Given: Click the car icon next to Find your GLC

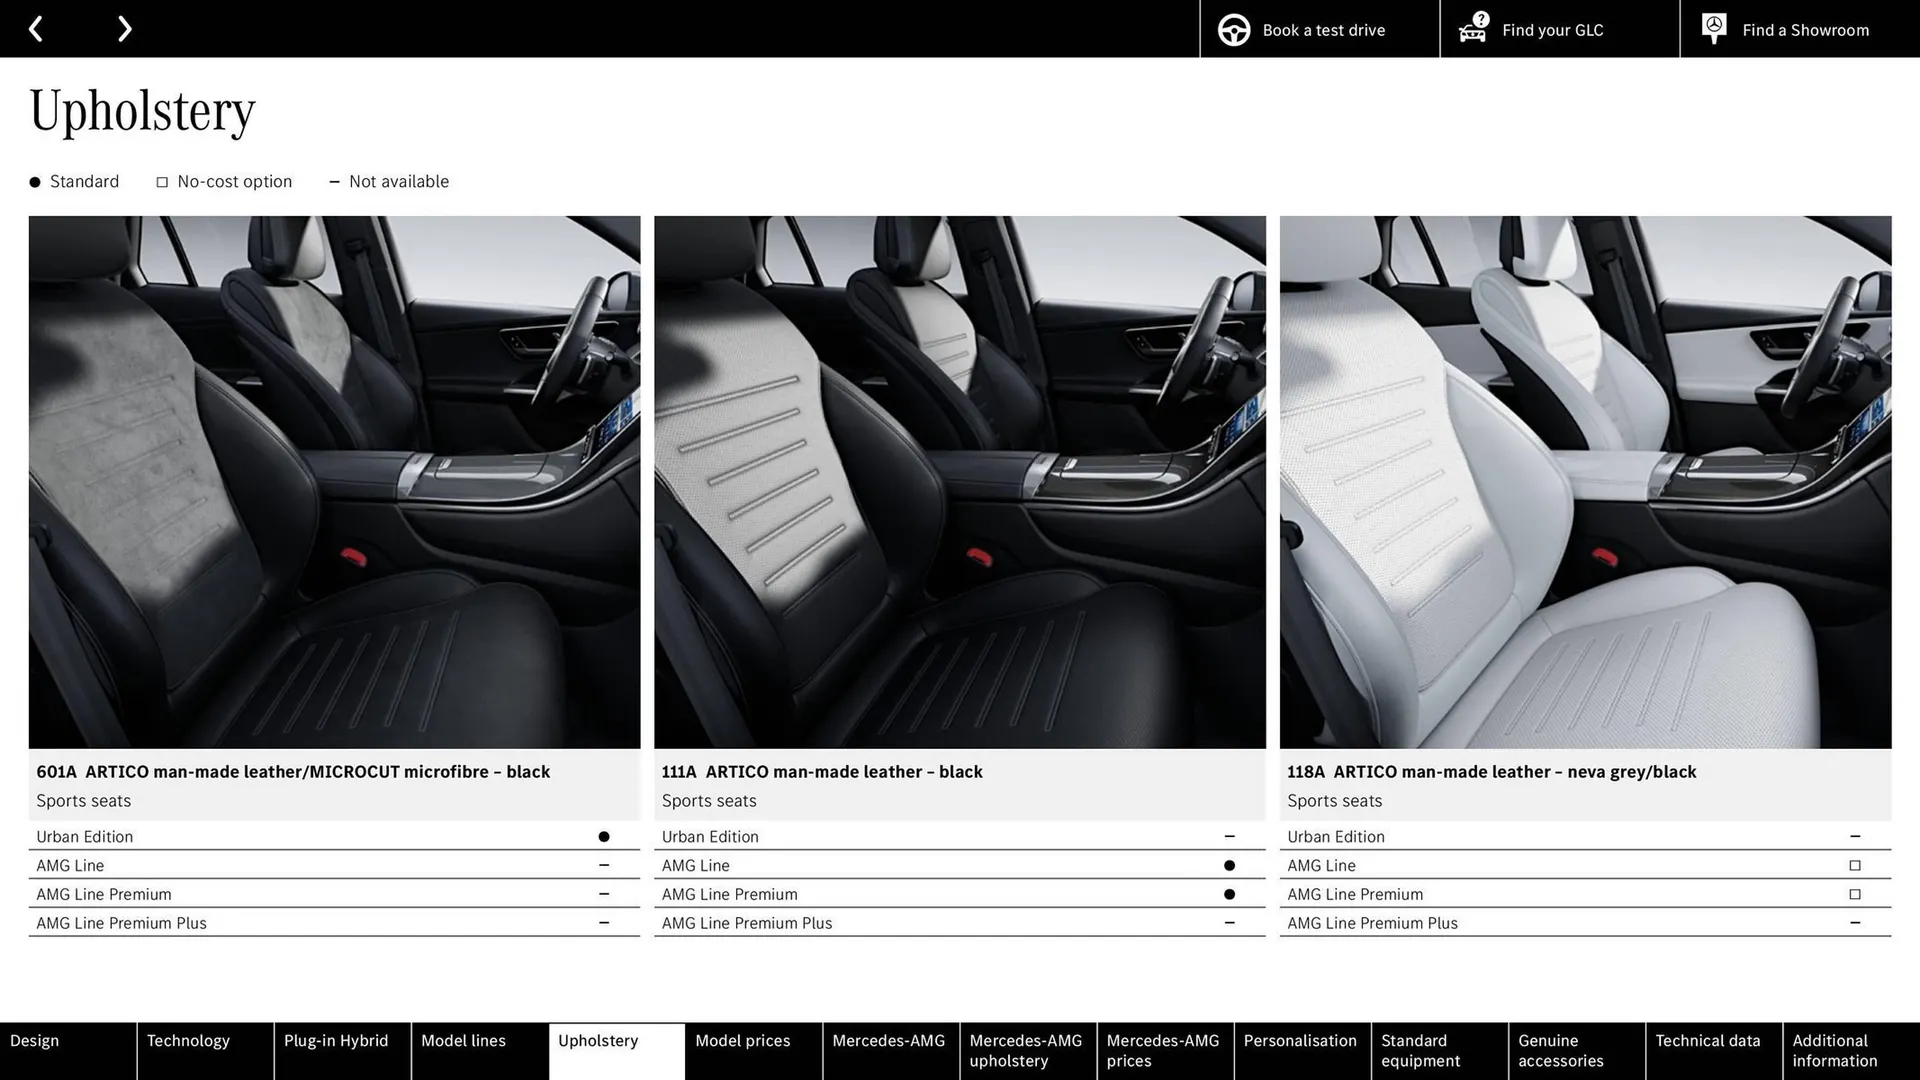Looking at the screenshot, I should coord(1471,30).
